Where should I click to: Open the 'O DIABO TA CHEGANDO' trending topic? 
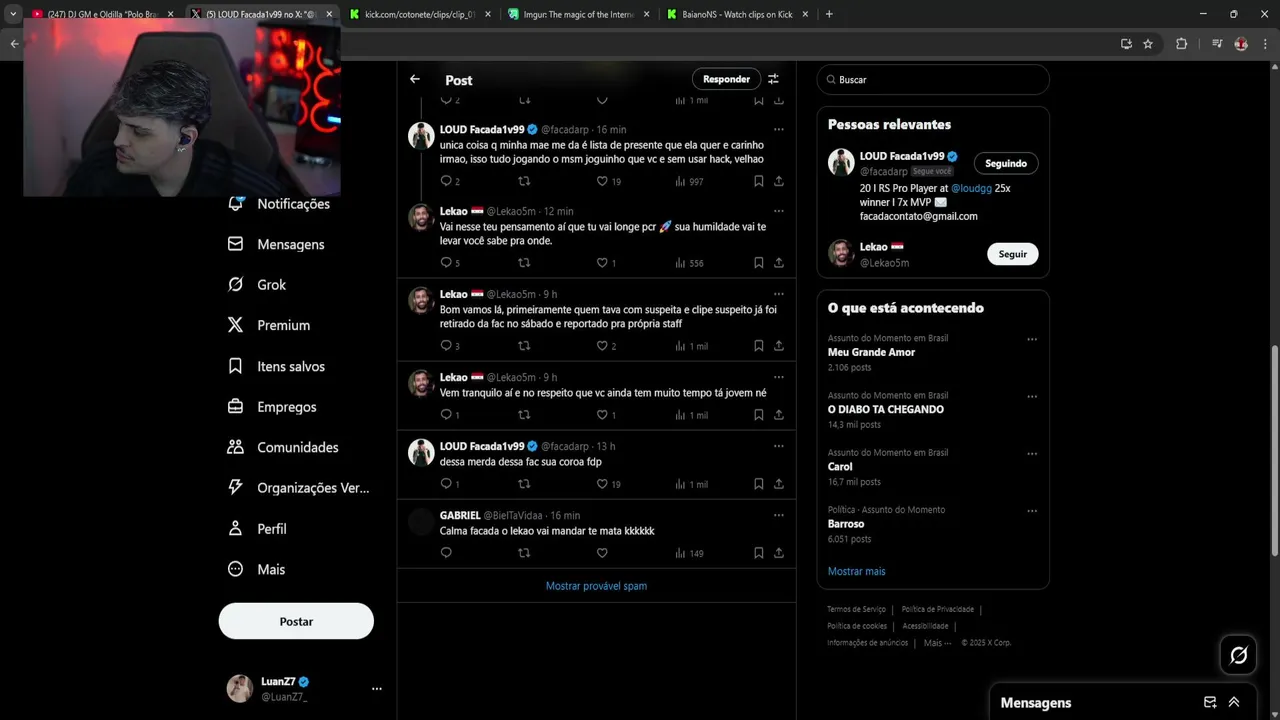coord(886,409)
